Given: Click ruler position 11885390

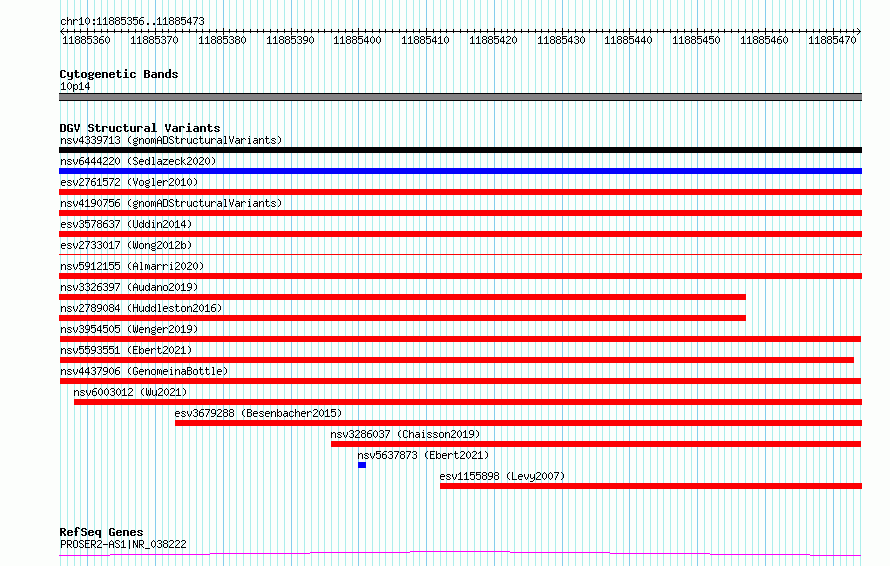Looking at the screenshot, I should 290,40.
